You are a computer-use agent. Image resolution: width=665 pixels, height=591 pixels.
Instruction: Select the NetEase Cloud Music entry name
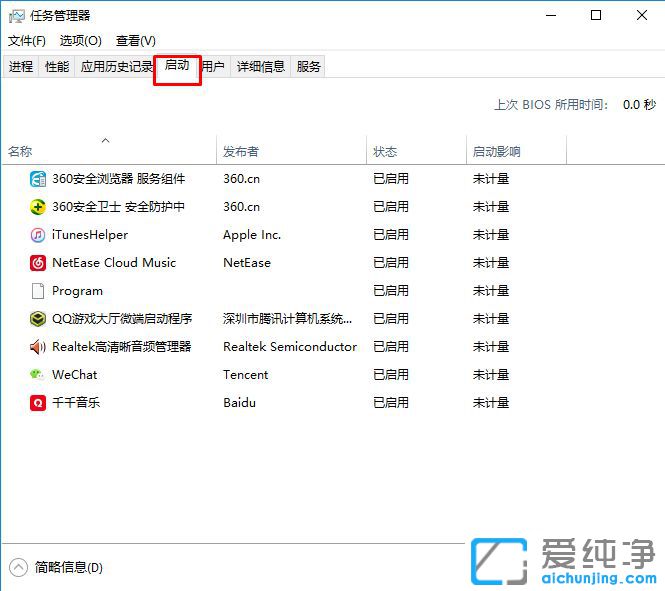point(114,263)
